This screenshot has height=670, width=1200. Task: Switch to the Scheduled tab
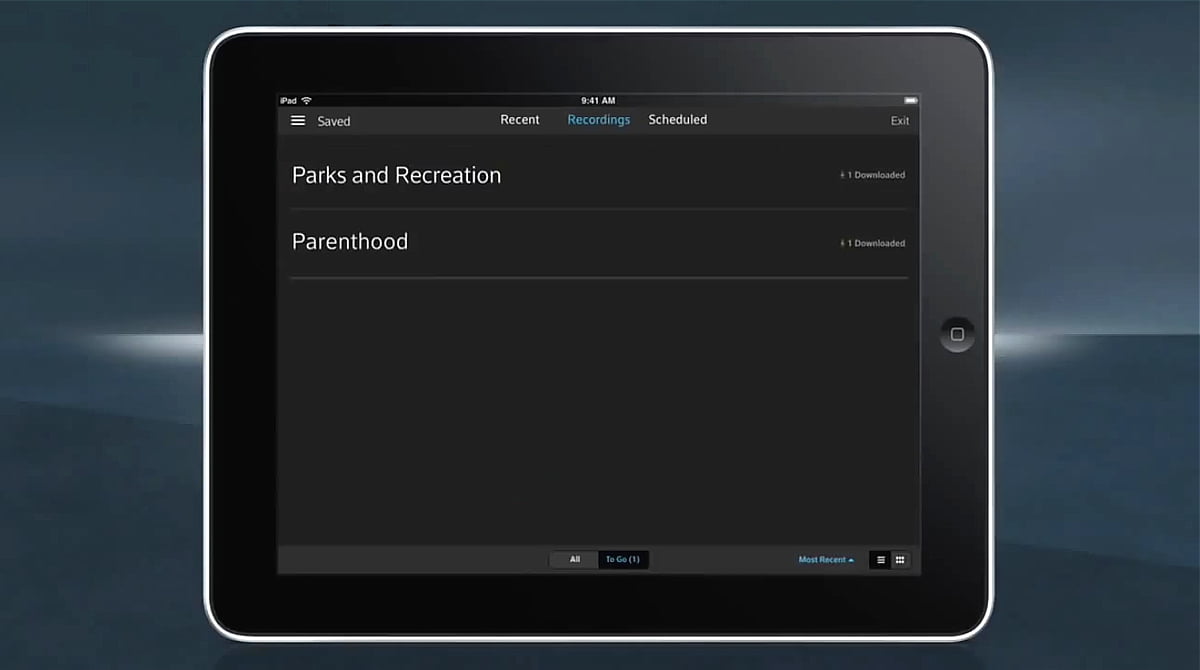(x=677, y=119)
